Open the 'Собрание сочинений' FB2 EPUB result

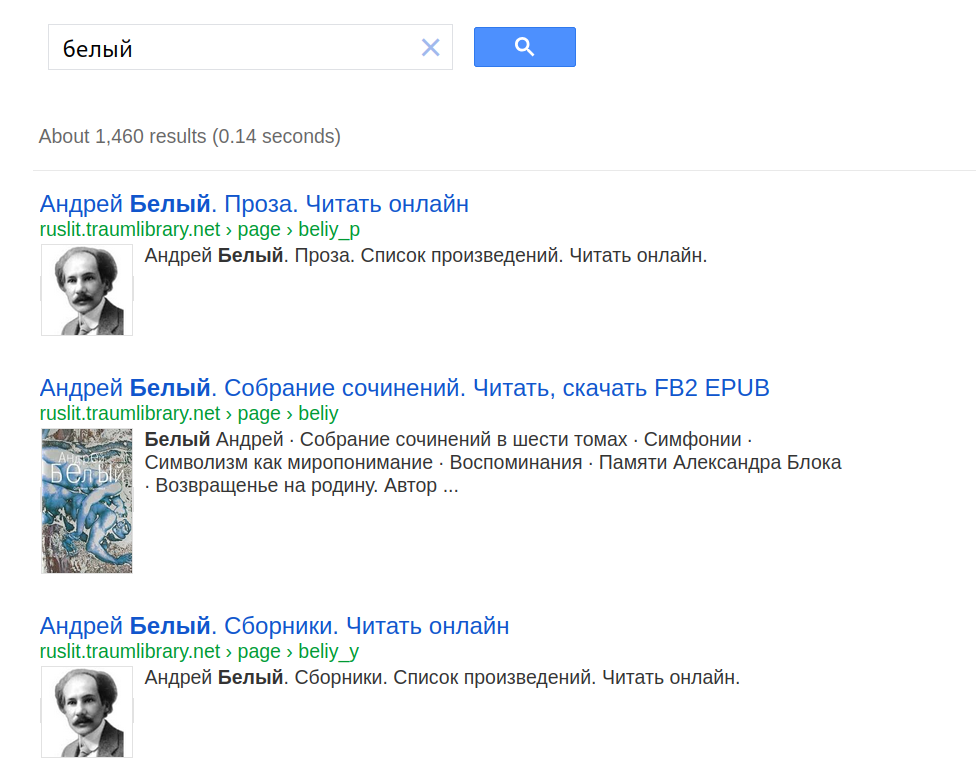[x=404, y=387]
